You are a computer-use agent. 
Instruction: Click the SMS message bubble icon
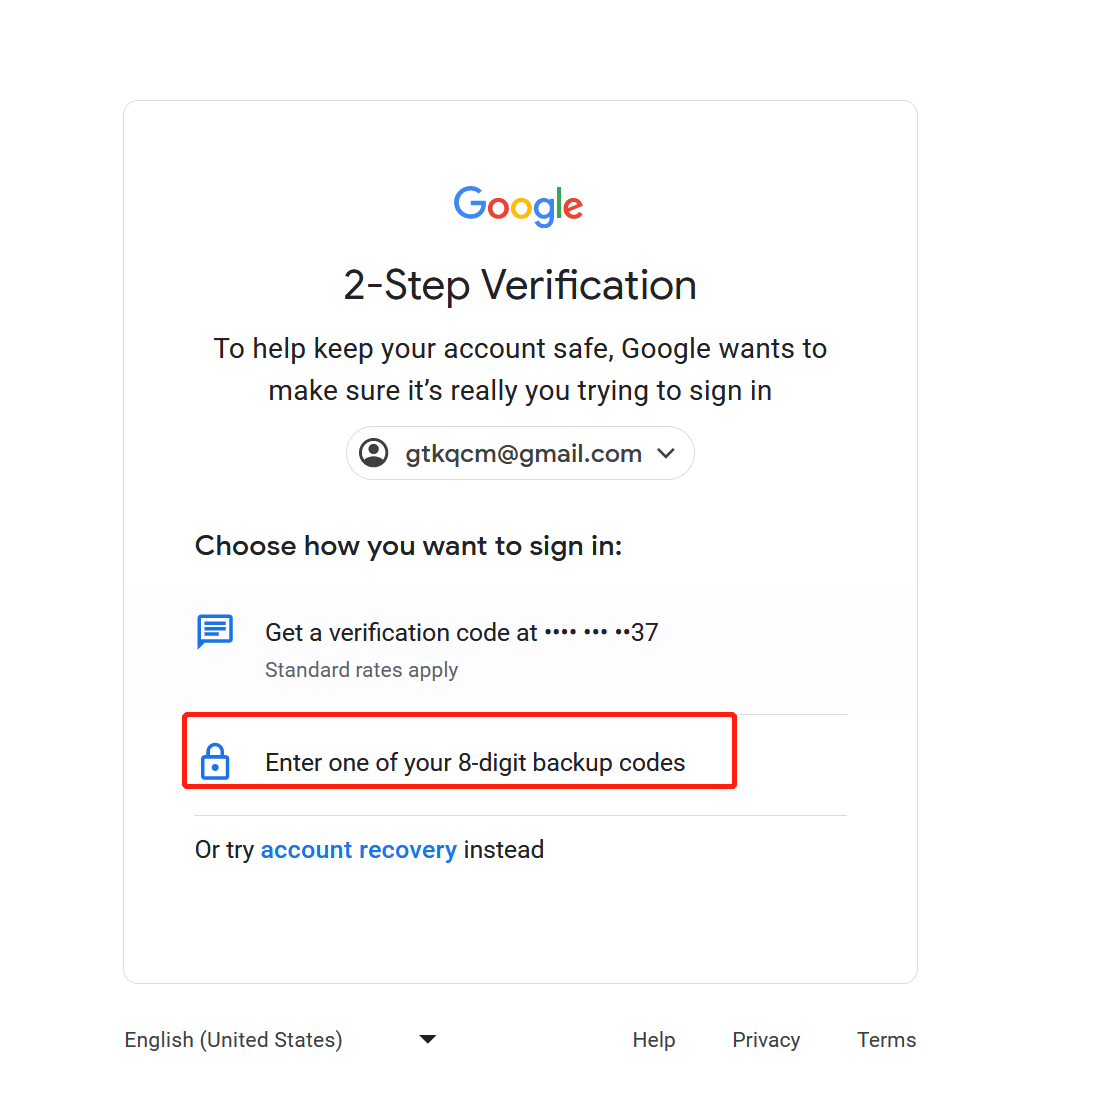pyautogui.click(x=215, y=632)
